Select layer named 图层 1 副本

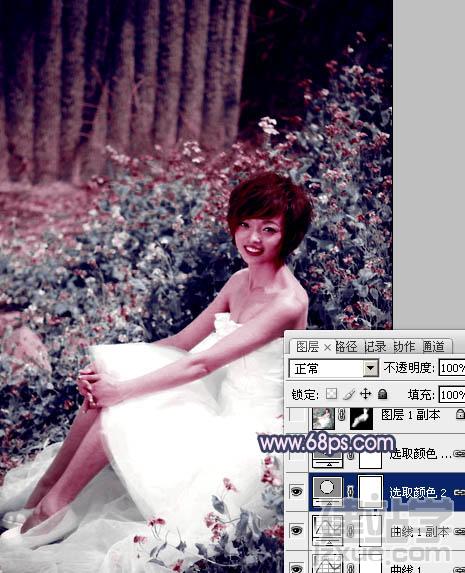410,415
